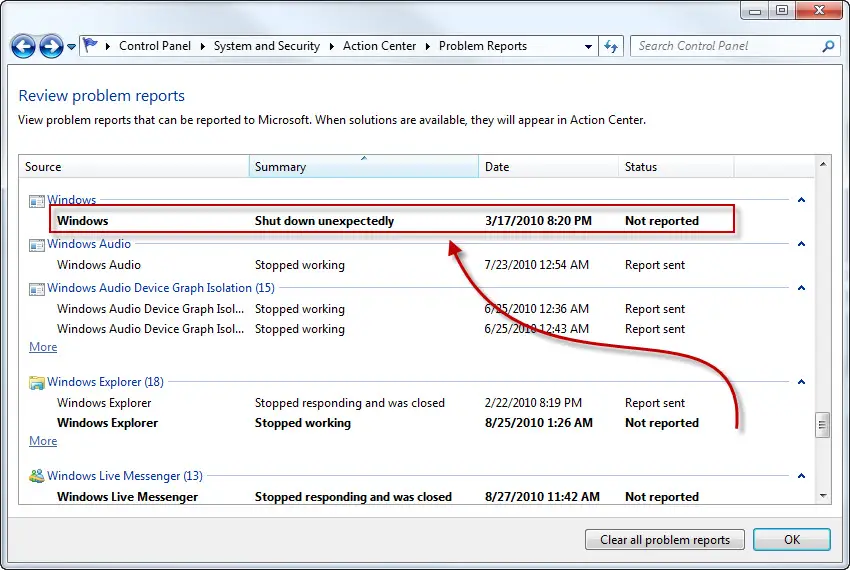Select Windows Audio group header
The width and height of the screenshot is (850, 570).
click(x=89, y=244)
